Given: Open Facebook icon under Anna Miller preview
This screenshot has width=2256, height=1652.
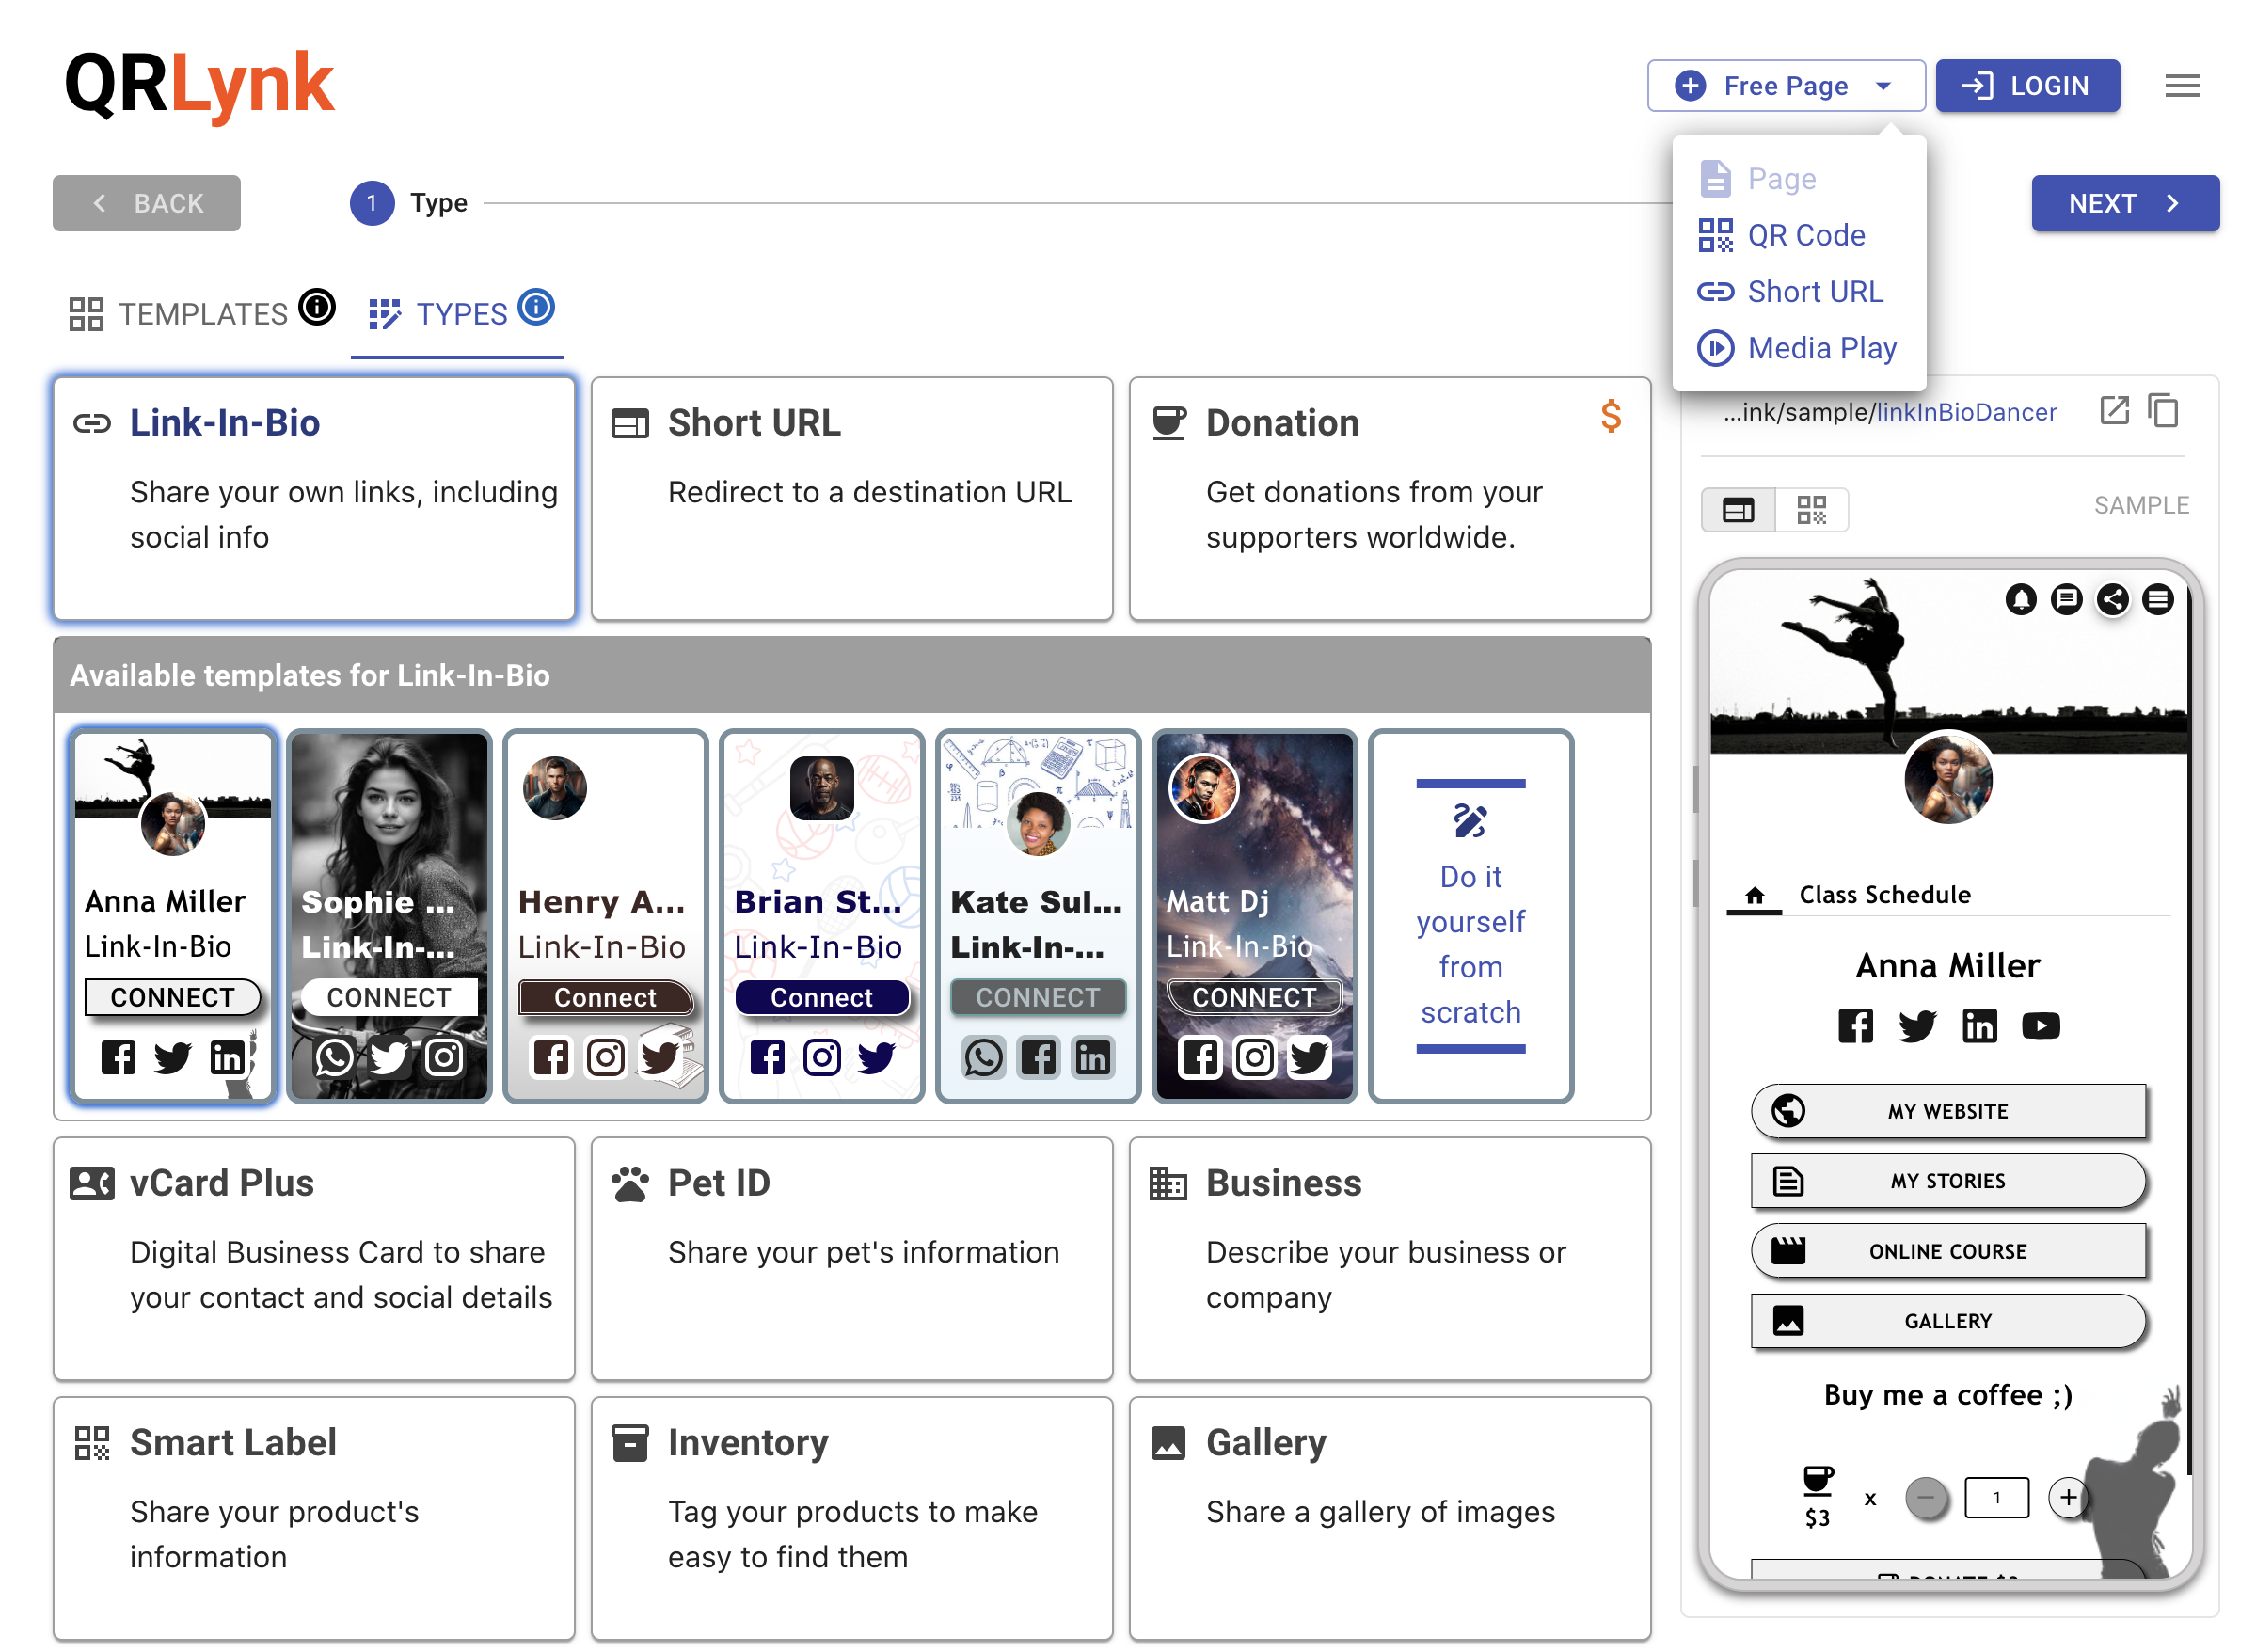Looking at the screenshot, I should pyautogui.click(x=1855, y=1025).
